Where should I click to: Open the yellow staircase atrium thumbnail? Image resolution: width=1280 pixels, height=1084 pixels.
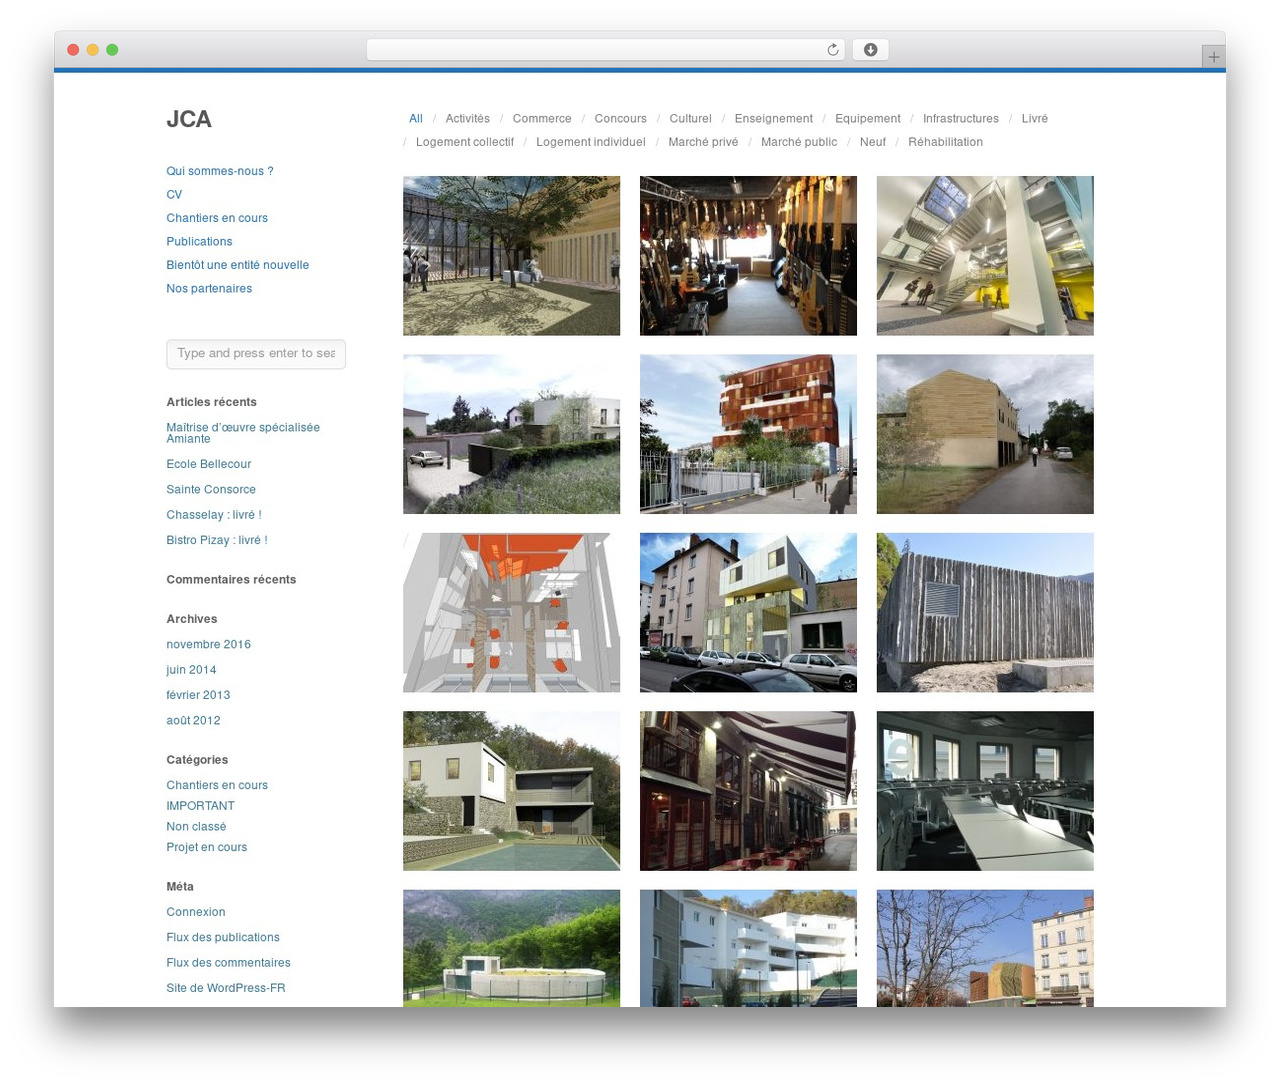pyautogui.click(x=985, y=256)
